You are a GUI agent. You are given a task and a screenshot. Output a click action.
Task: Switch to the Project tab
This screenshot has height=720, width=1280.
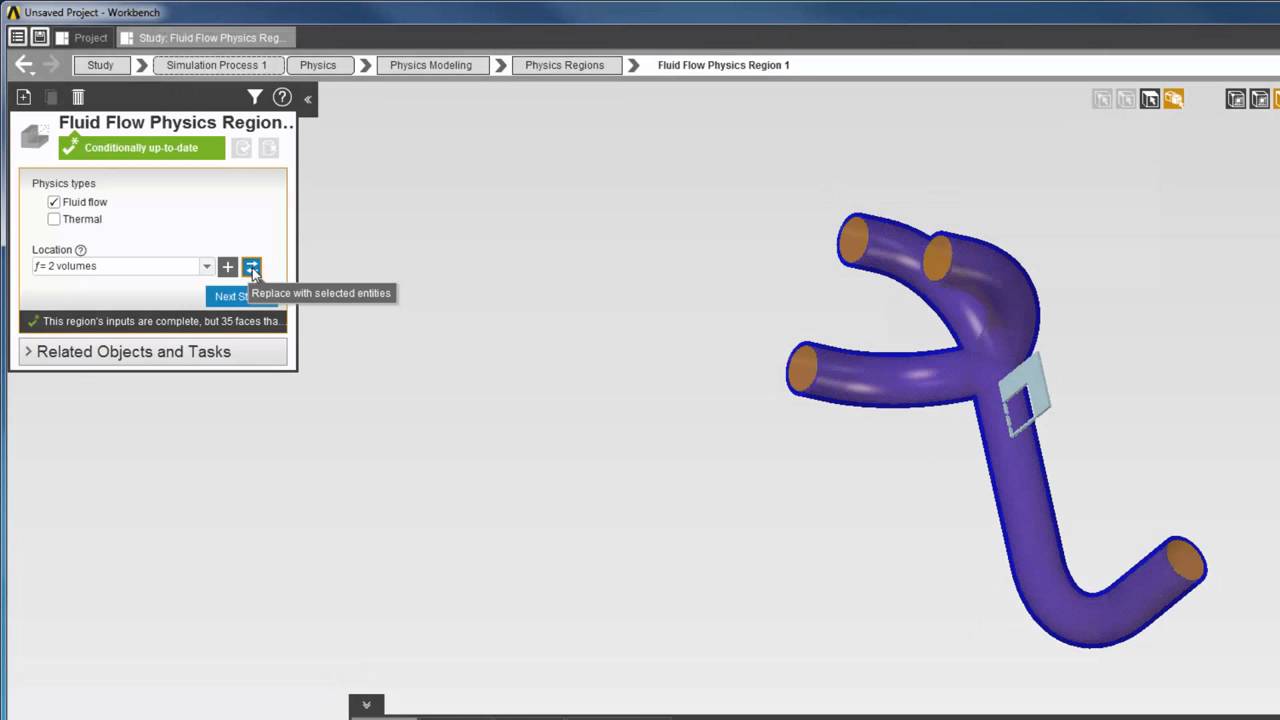tap(81, 38)
